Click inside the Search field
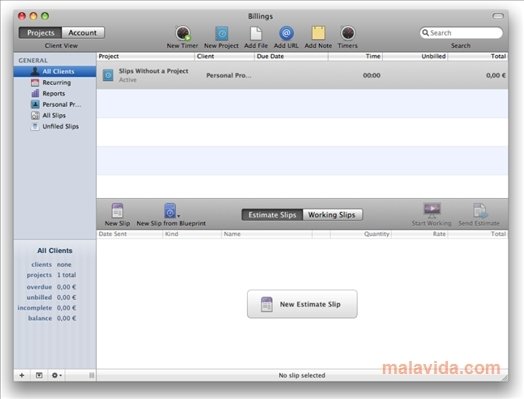Screen dimensions: 524x399 (x=461, y=33)
